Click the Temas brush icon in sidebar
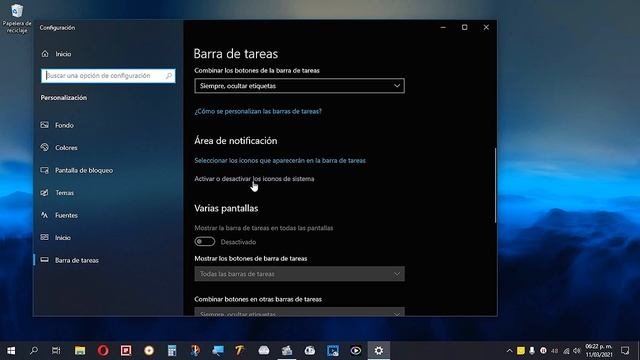Screen dimensions: 640x360 click(44, 192)
